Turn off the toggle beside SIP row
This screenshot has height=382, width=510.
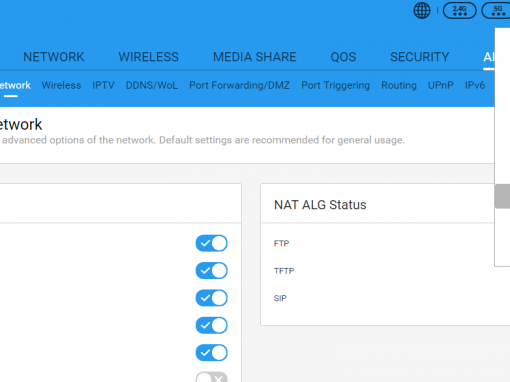[x=212, y=298]
